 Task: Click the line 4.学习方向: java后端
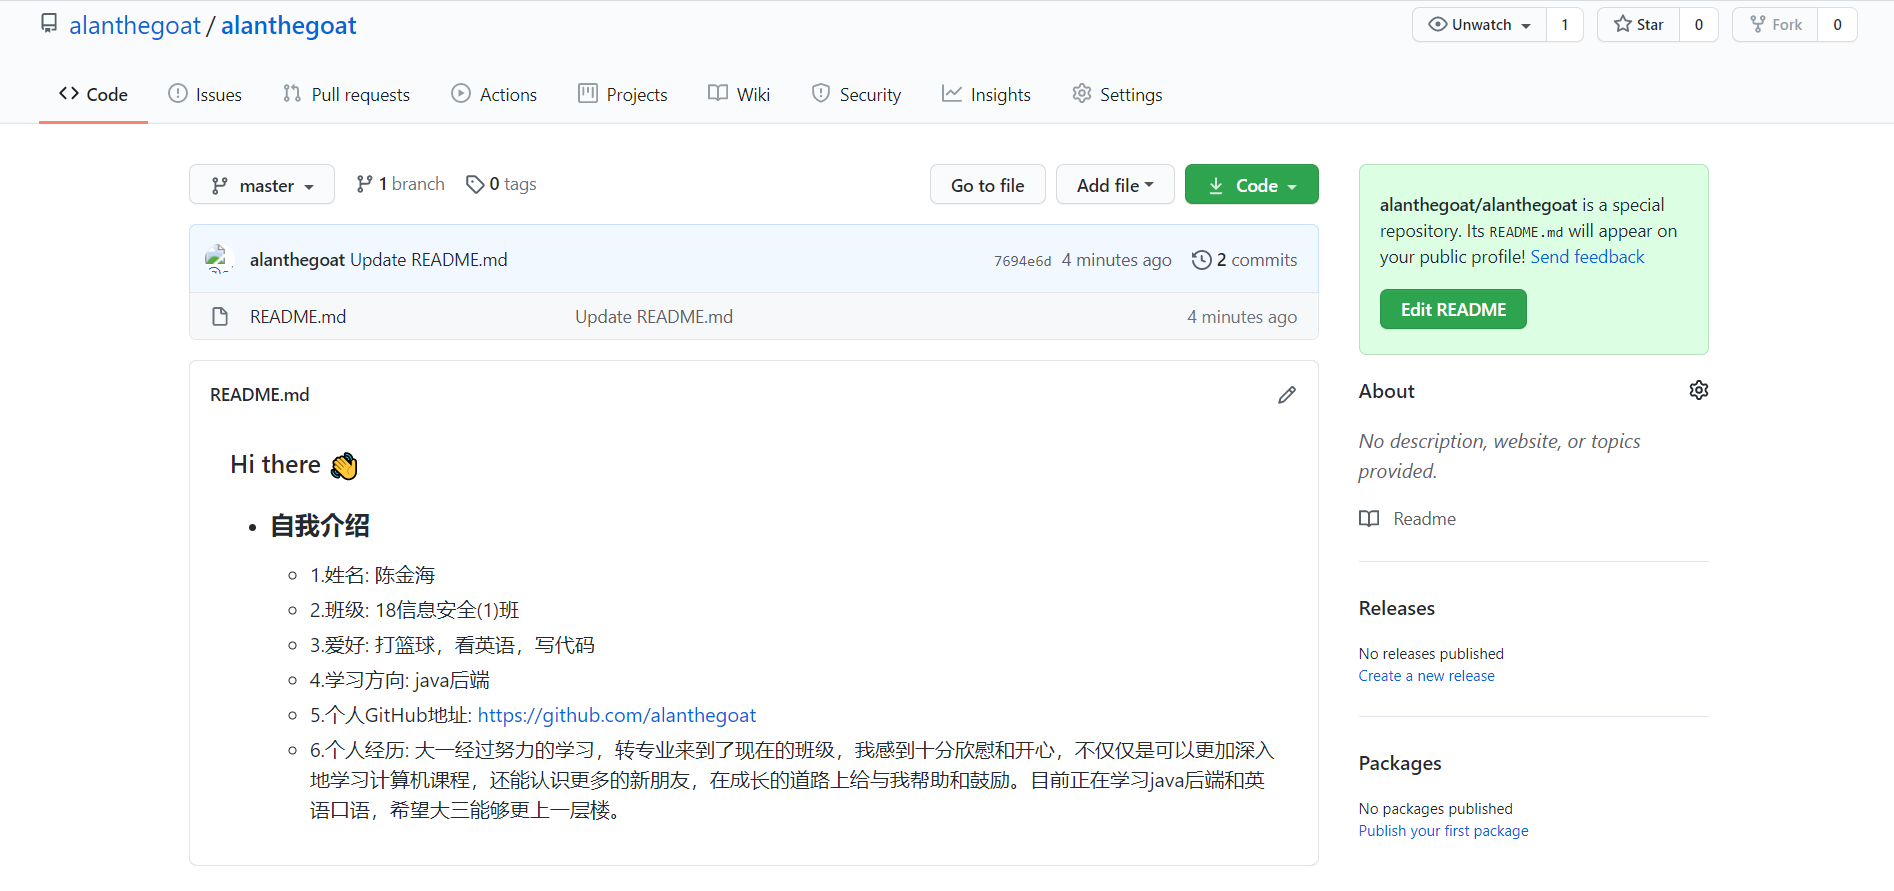click(400, 680)
